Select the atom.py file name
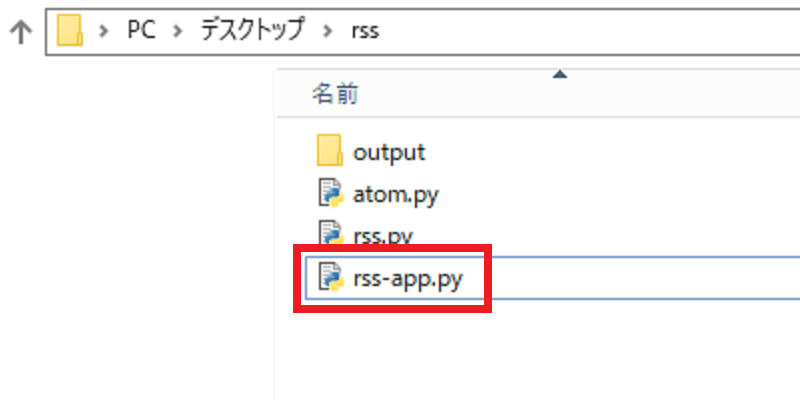The width and height of the screenshot is (800, 400). coord(395,195)
